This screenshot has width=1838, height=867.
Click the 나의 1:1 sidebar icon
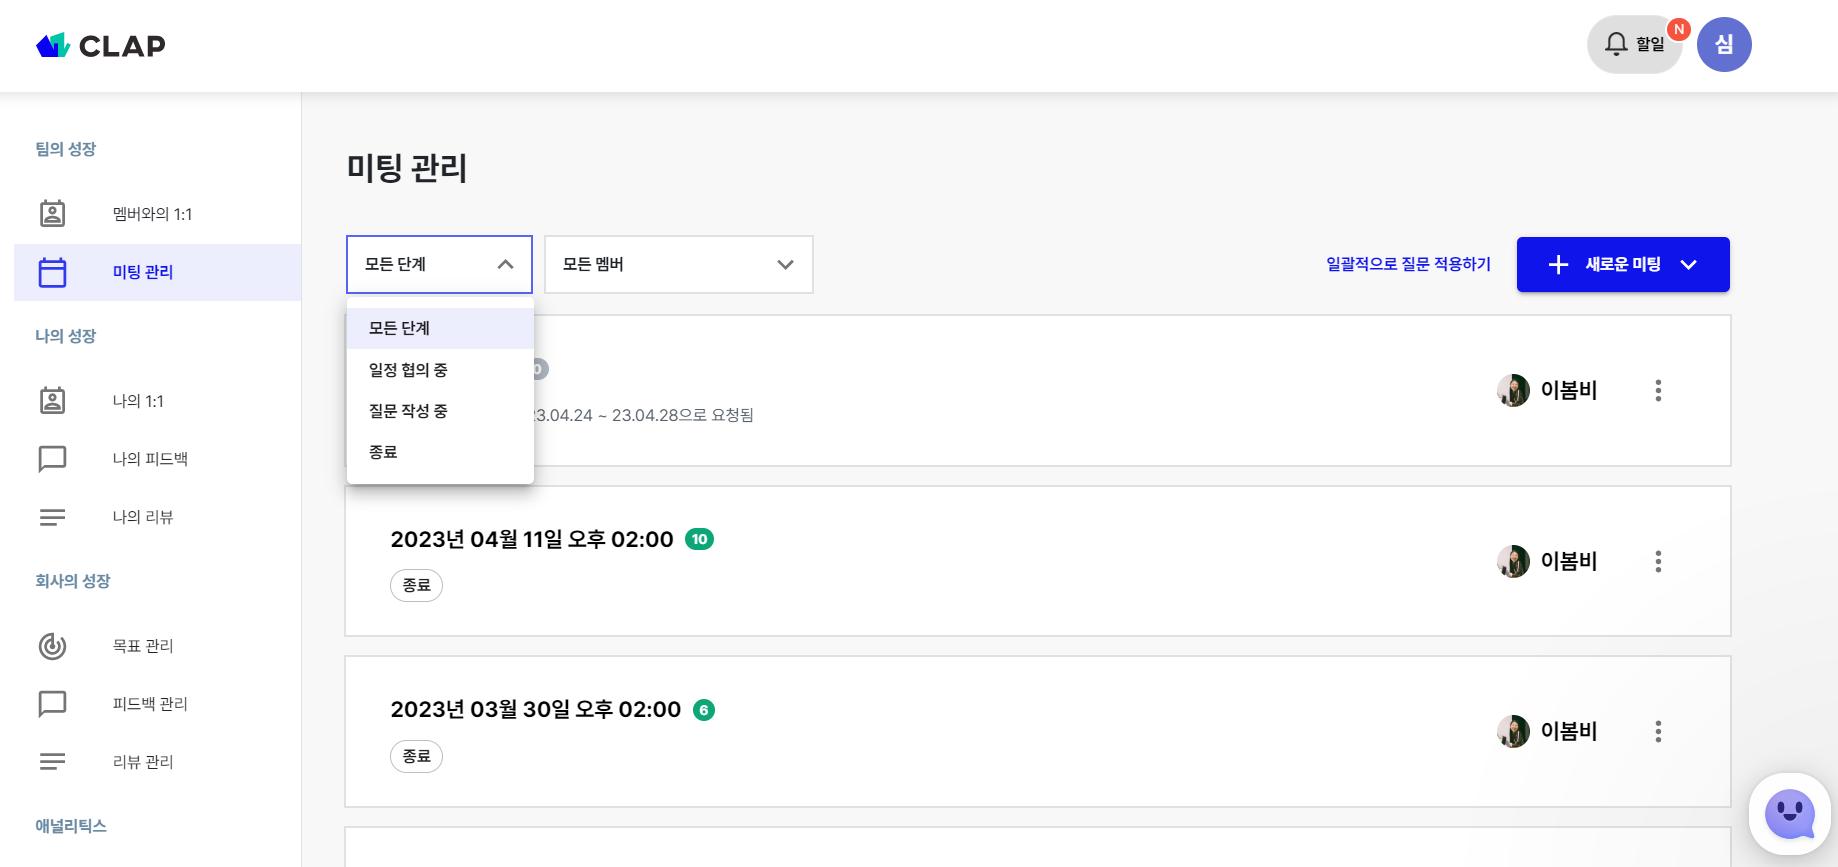(52, 400)
